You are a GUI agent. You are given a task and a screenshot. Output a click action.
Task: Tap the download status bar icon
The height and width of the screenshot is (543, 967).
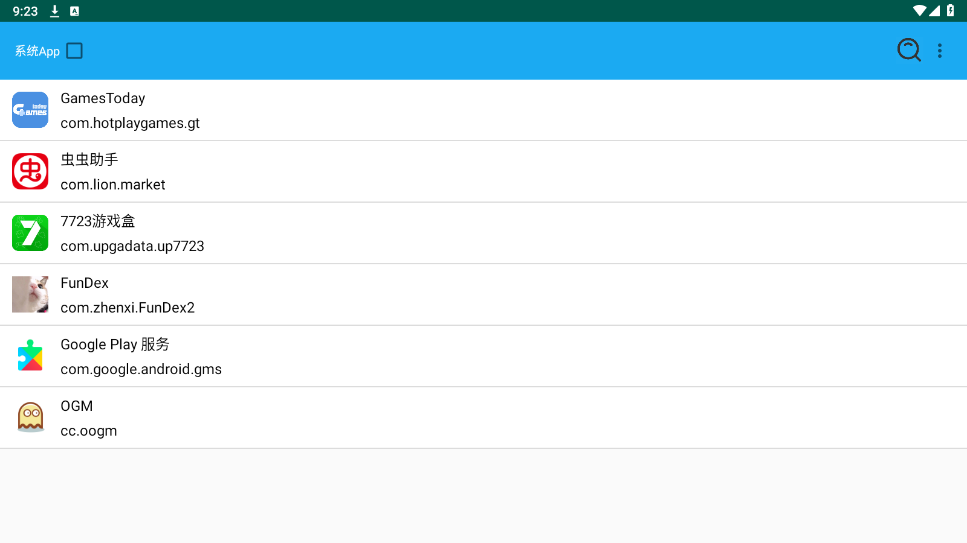55,11
